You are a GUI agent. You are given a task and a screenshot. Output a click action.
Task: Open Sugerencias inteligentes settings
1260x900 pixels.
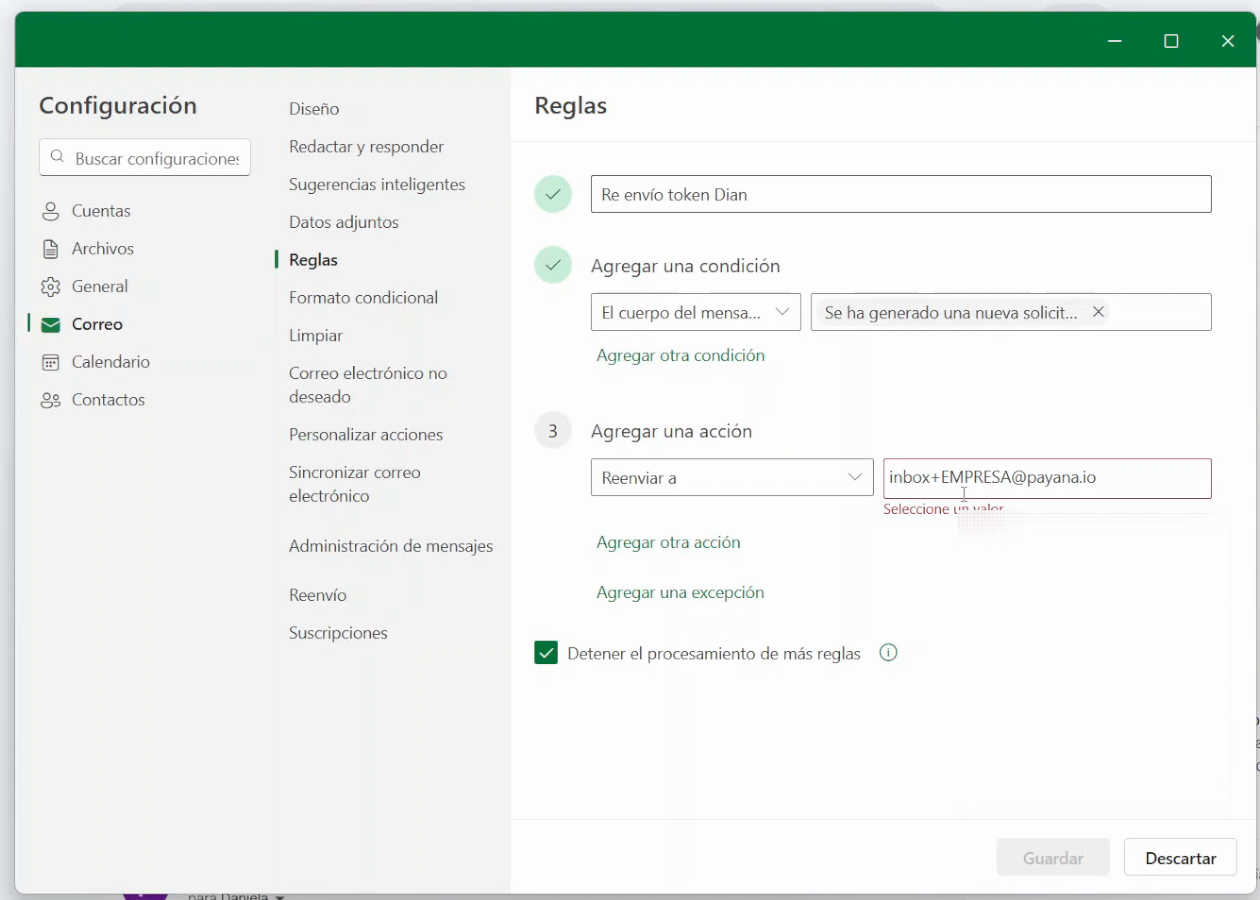[377, 185]
